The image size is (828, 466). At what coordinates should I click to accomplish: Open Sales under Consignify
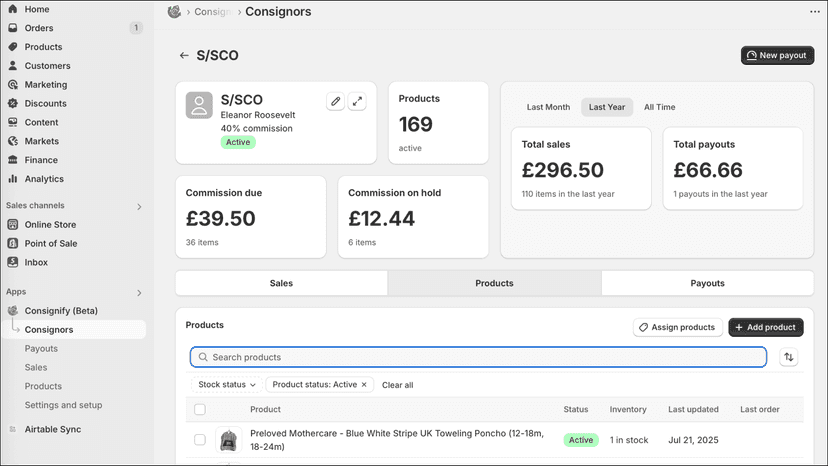(x=36, y=367)
